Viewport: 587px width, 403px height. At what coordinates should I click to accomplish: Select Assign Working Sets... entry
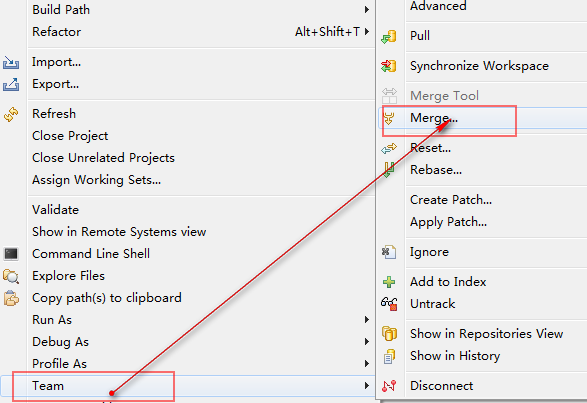click(x=97, y=180)
